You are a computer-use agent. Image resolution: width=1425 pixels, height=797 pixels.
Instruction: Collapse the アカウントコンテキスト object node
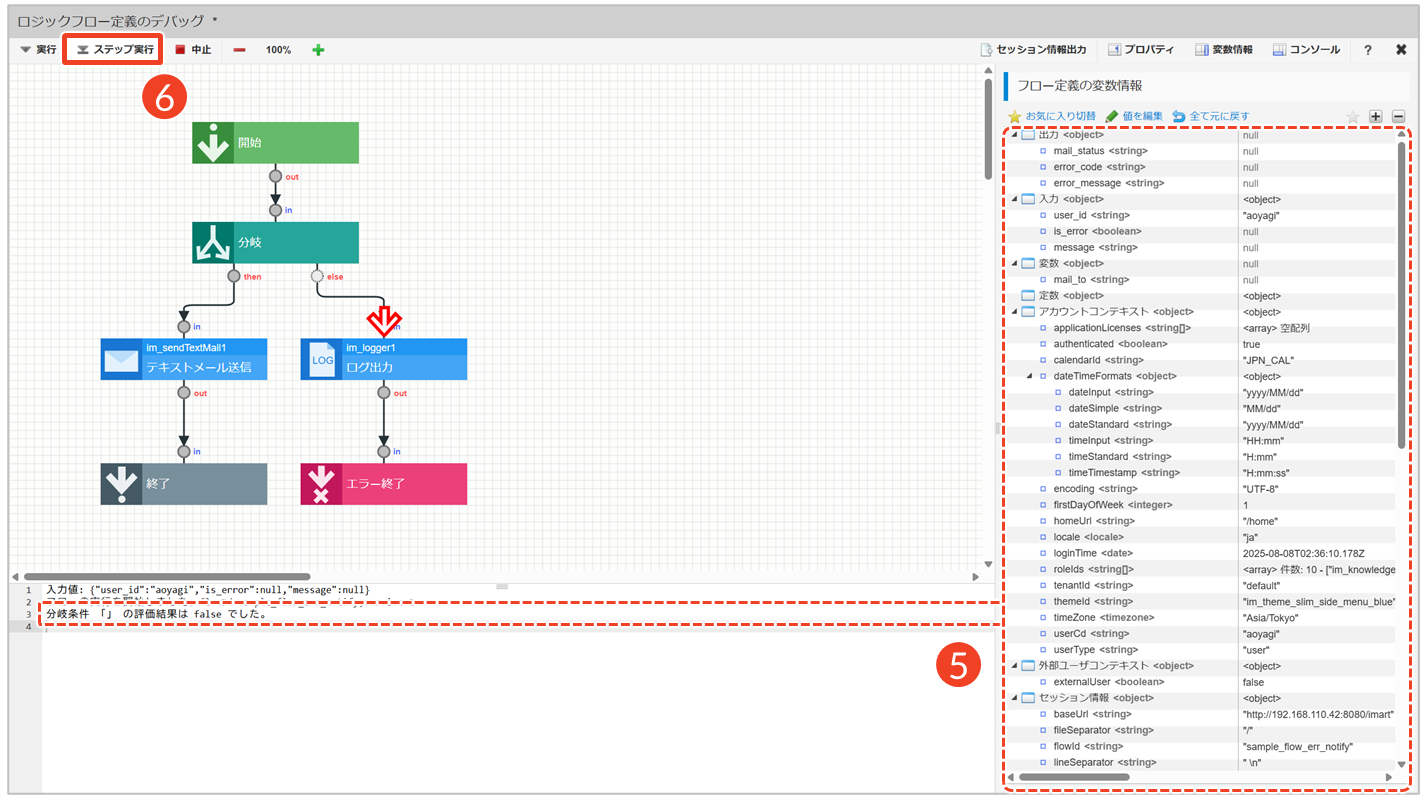click(x=1014, y=312)
